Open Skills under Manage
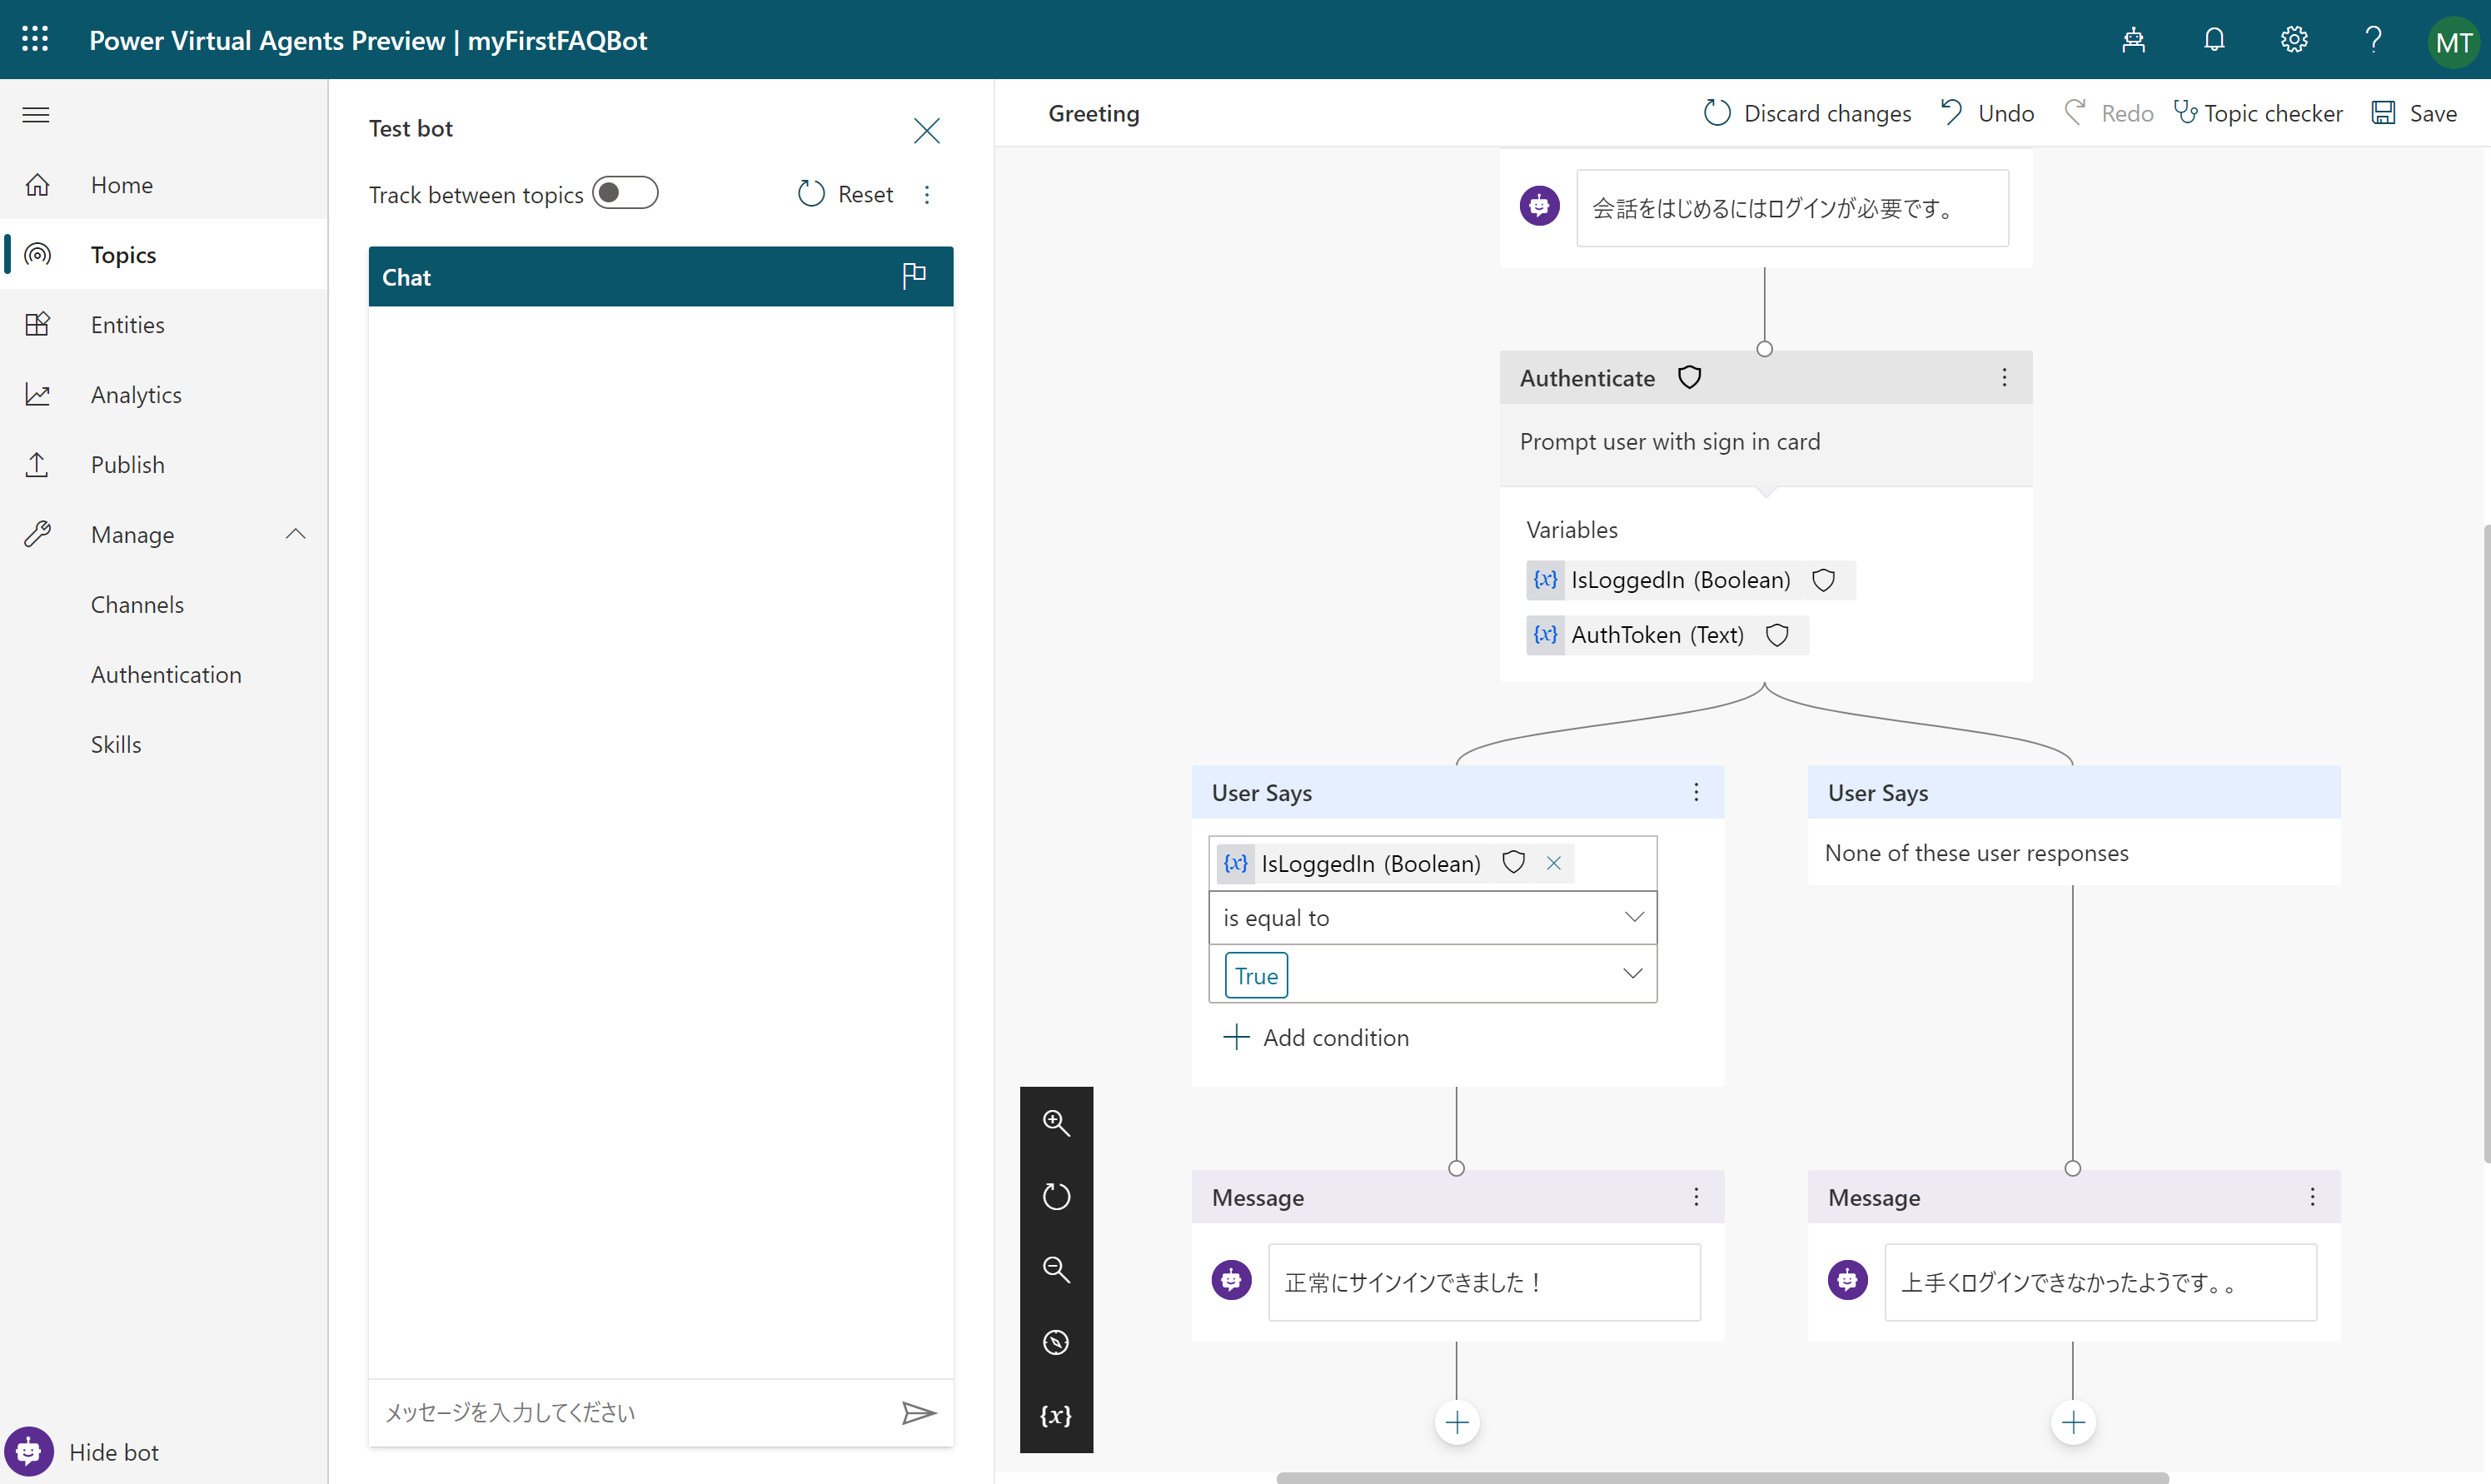 (116, 745)
